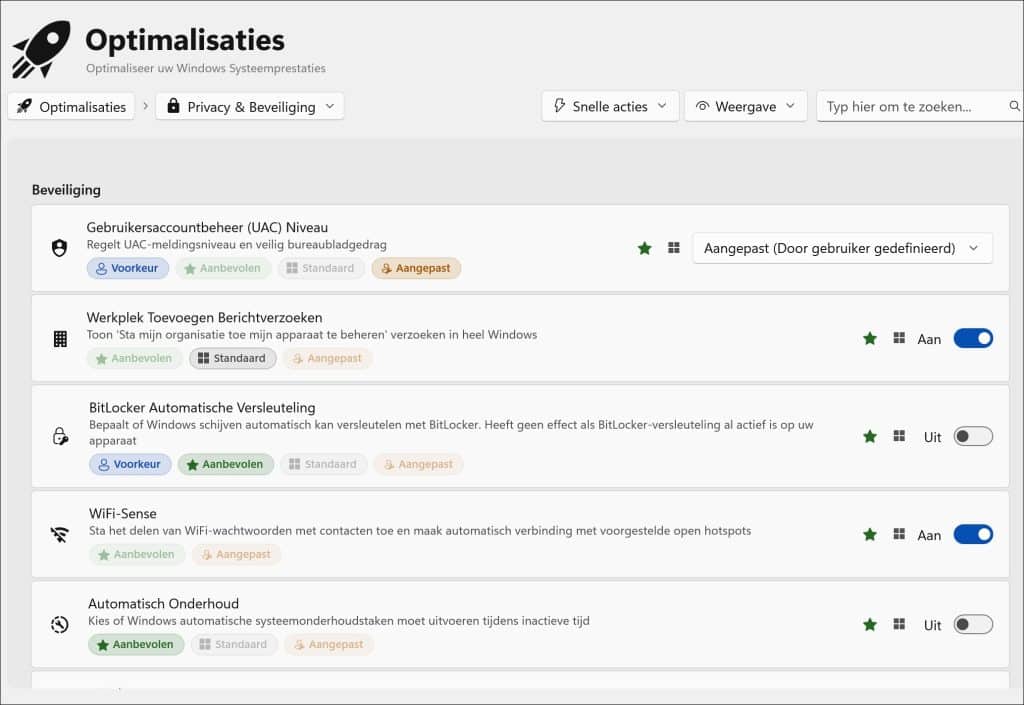Apply Aanbevolen preset for BitLocker
Screen dimensions: 1024x705
click(225, 464)
